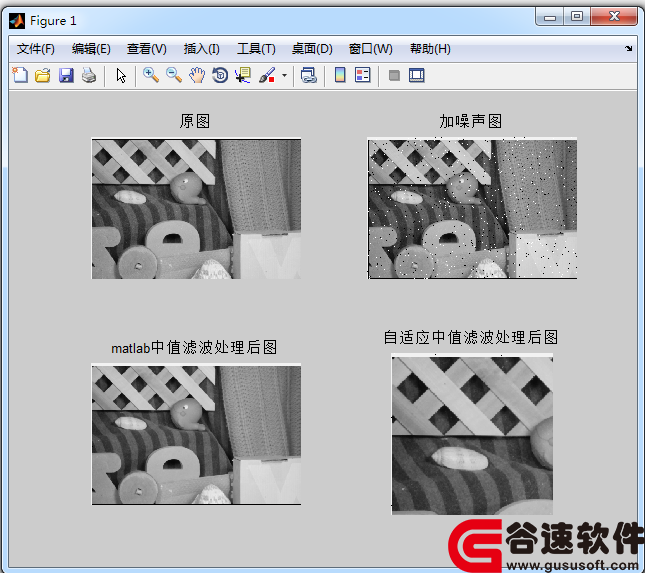Click the Link Plot icon
Screen dimensions: 645x573
point(309,75)
